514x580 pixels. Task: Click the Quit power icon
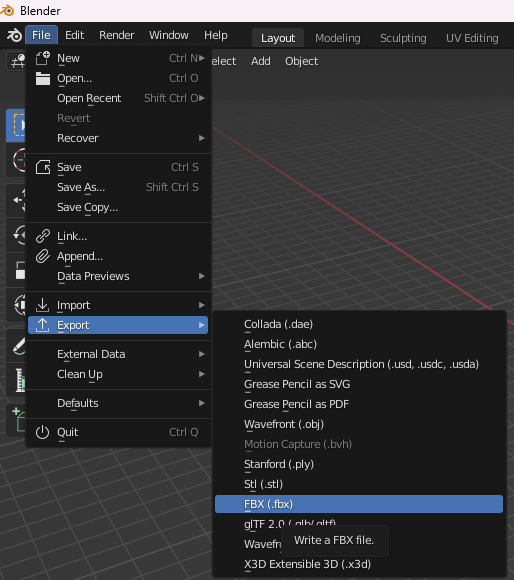coord(43,432)
